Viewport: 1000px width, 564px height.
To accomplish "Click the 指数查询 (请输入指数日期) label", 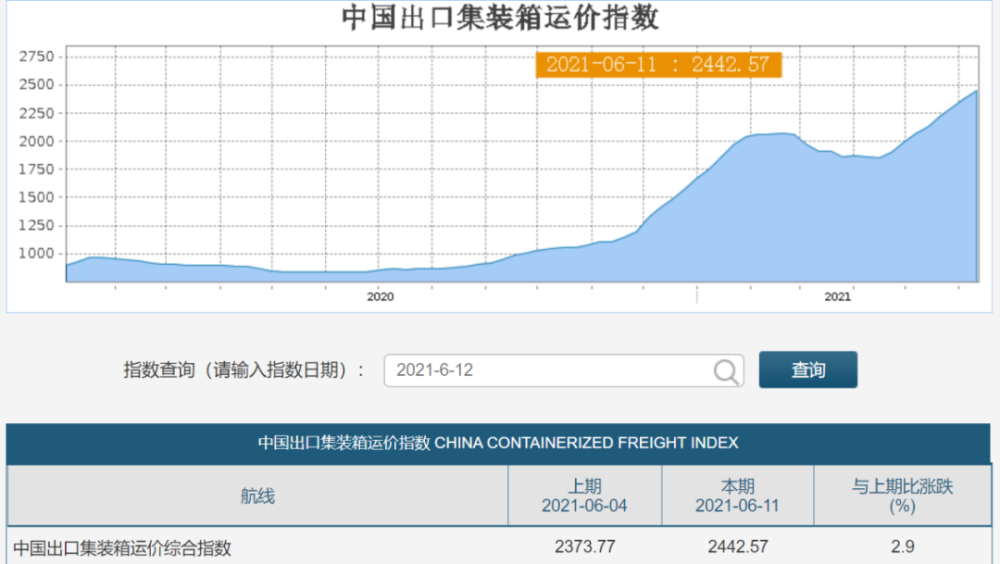I will (243, 370).
